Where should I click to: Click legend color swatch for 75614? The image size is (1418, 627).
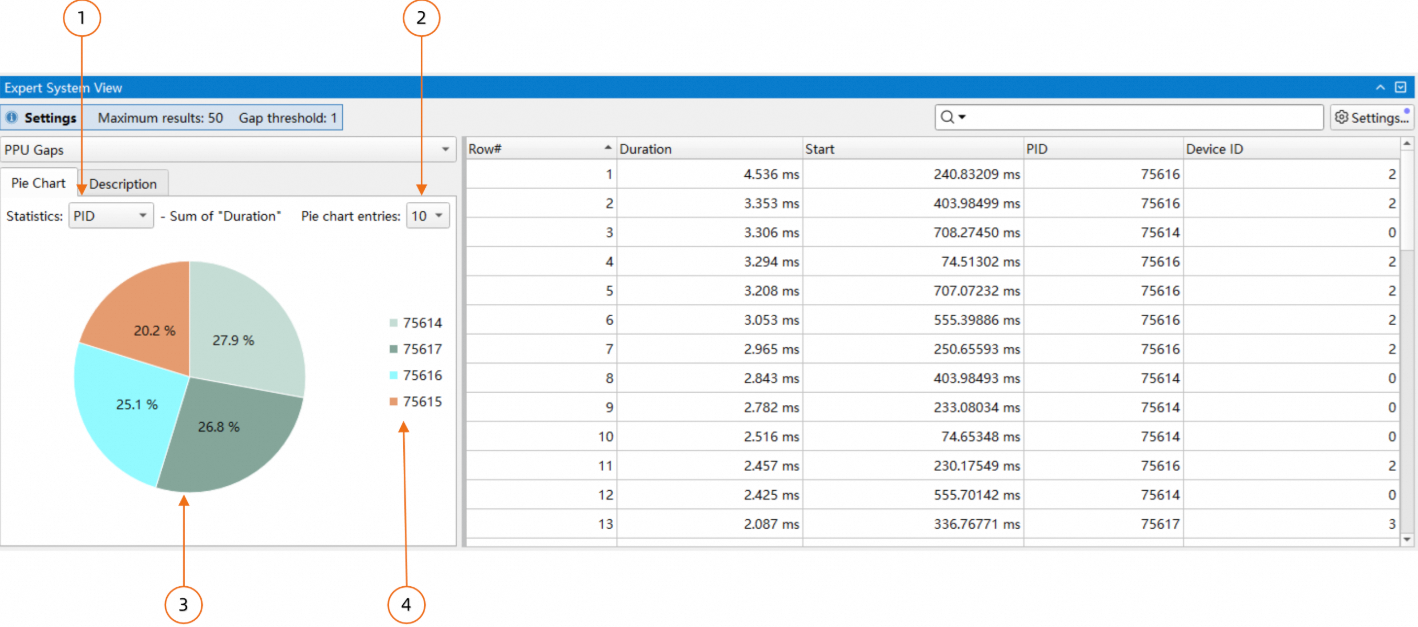393,323
